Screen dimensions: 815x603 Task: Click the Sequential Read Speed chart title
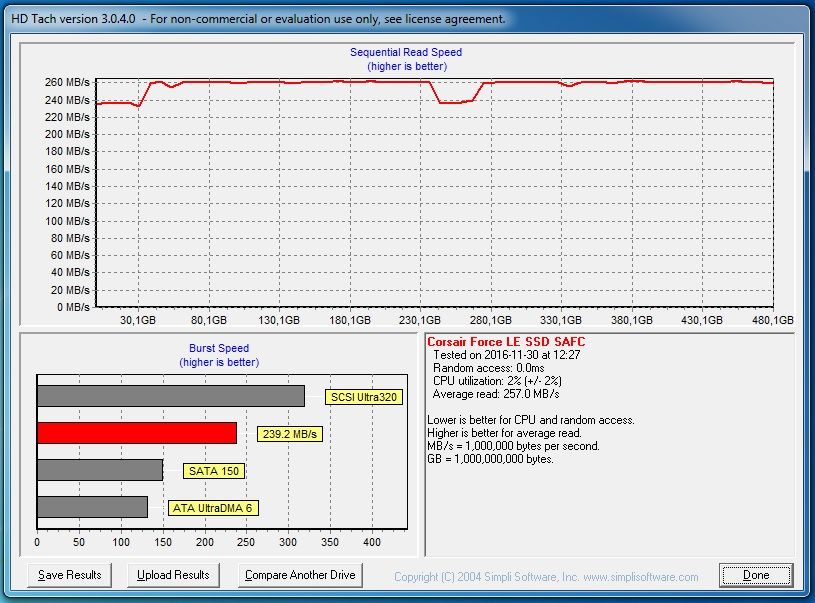[x=406, y=52]
